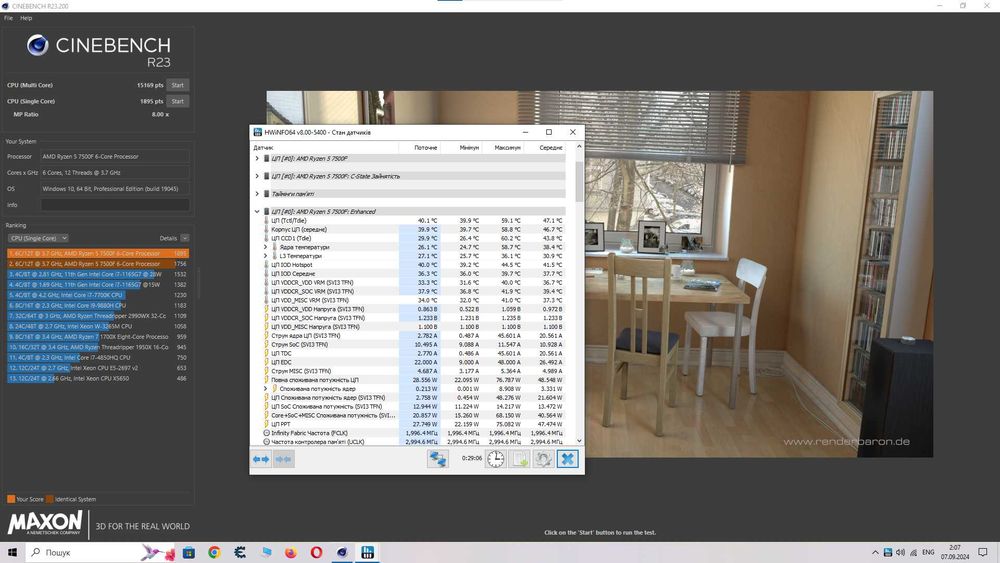This screenshot has height=563, width=1000.
Task: Select the ЦП PPT sensor row
Action: (413, 424)
